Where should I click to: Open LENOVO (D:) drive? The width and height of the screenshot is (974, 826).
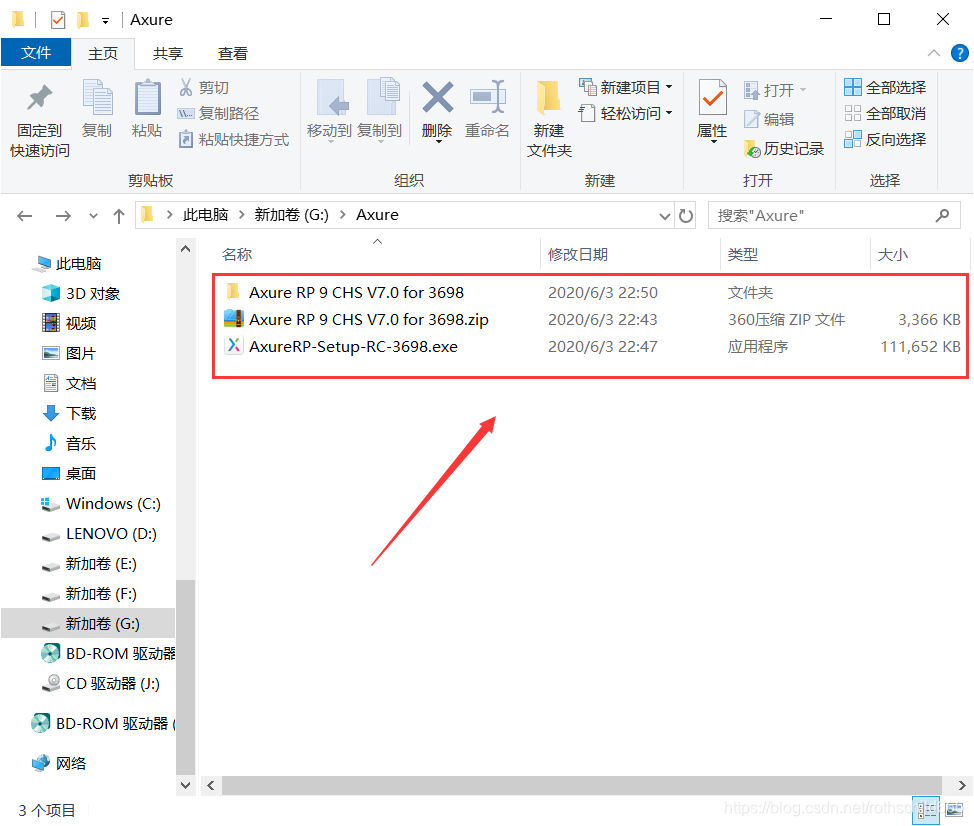pyautogui.click(x=99, y=534)
